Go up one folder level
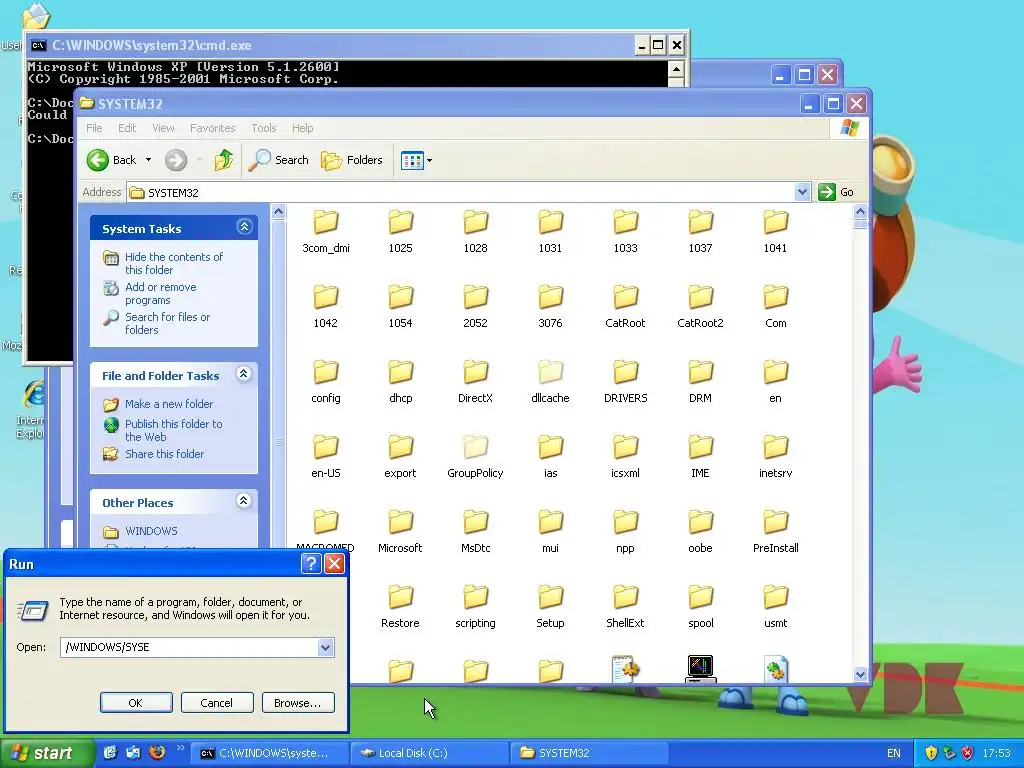The width and height of the screenshot is (1024, 768). pos(223,159)
